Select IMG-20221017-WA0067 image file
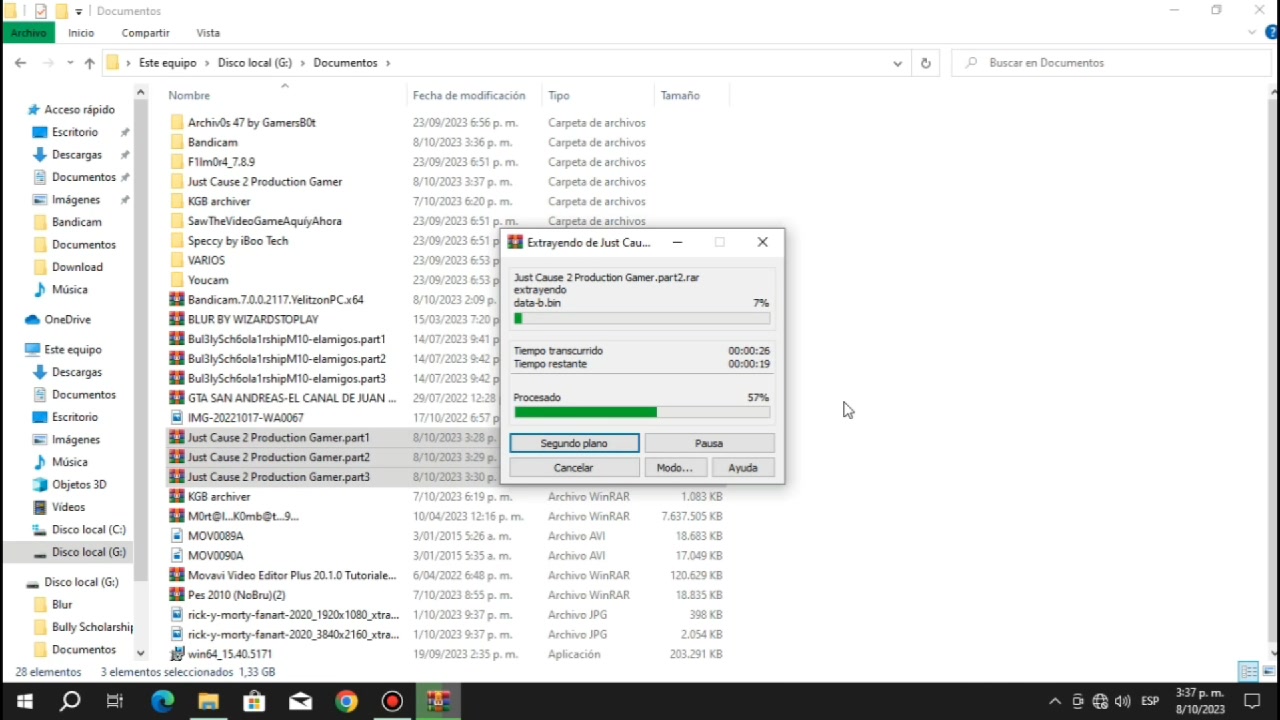1280x720 pixels. [x=246, y=418]
